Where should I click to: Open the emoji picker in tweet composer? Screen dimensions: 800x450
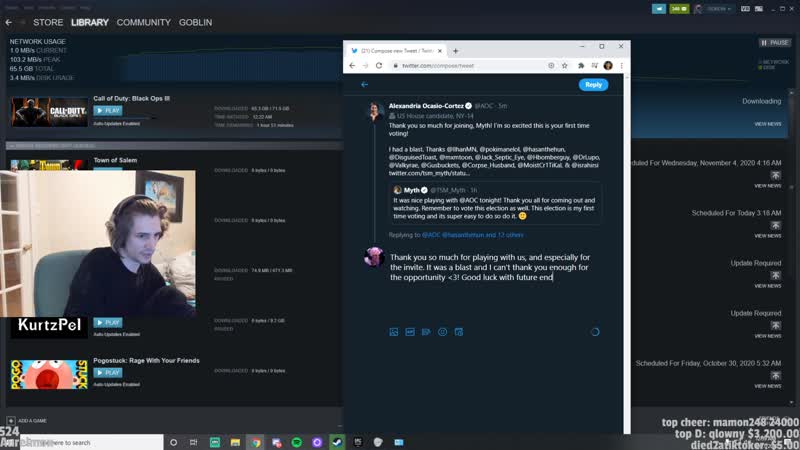(442, 332)
